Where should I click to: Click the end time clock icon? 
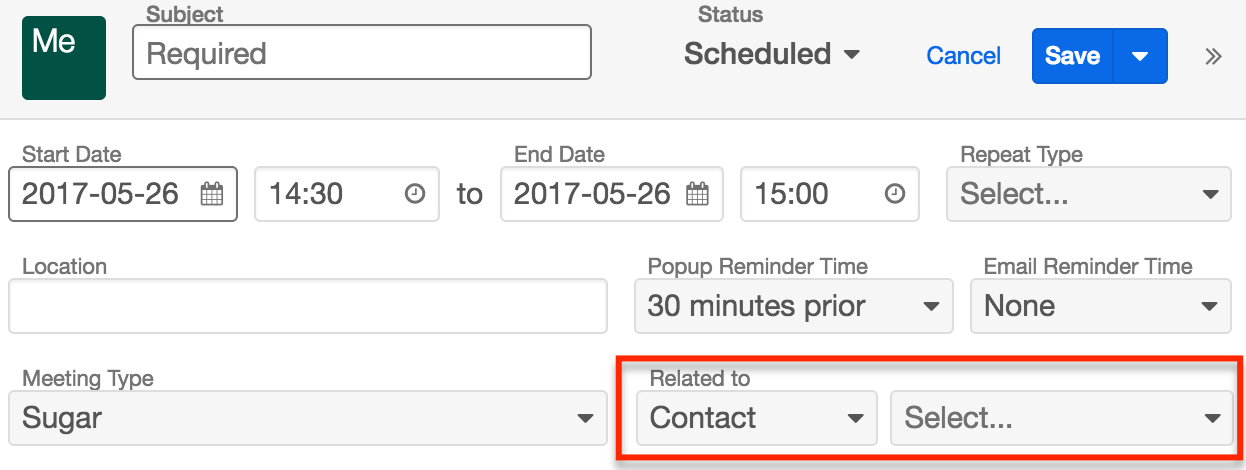point(896,194)
